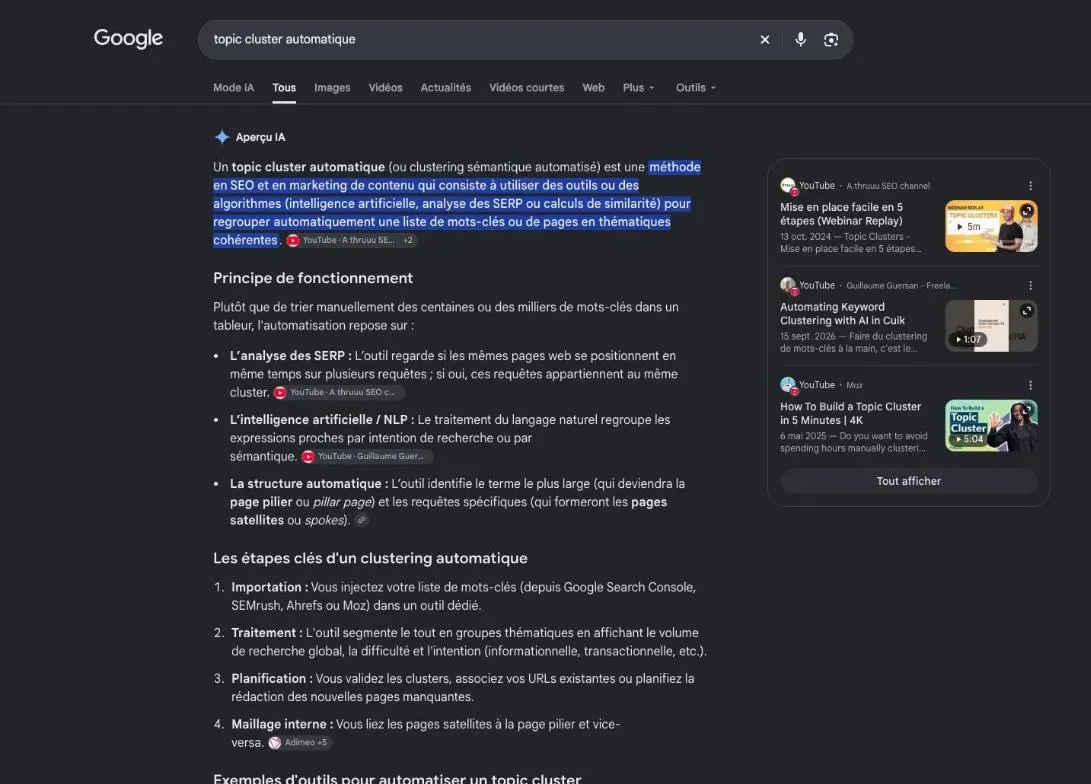Expand the webinar replay thumbnail via corner icon

1027,210
